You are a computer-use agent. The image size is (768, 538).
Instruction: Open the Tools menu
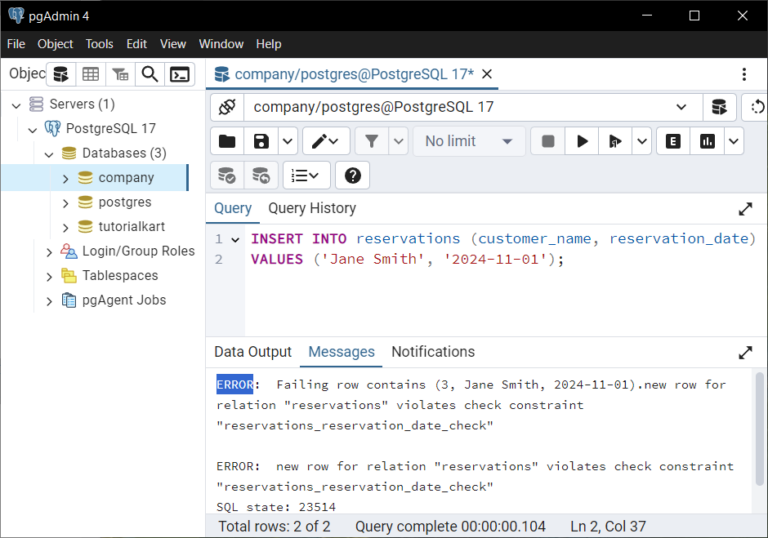point(99,44)
